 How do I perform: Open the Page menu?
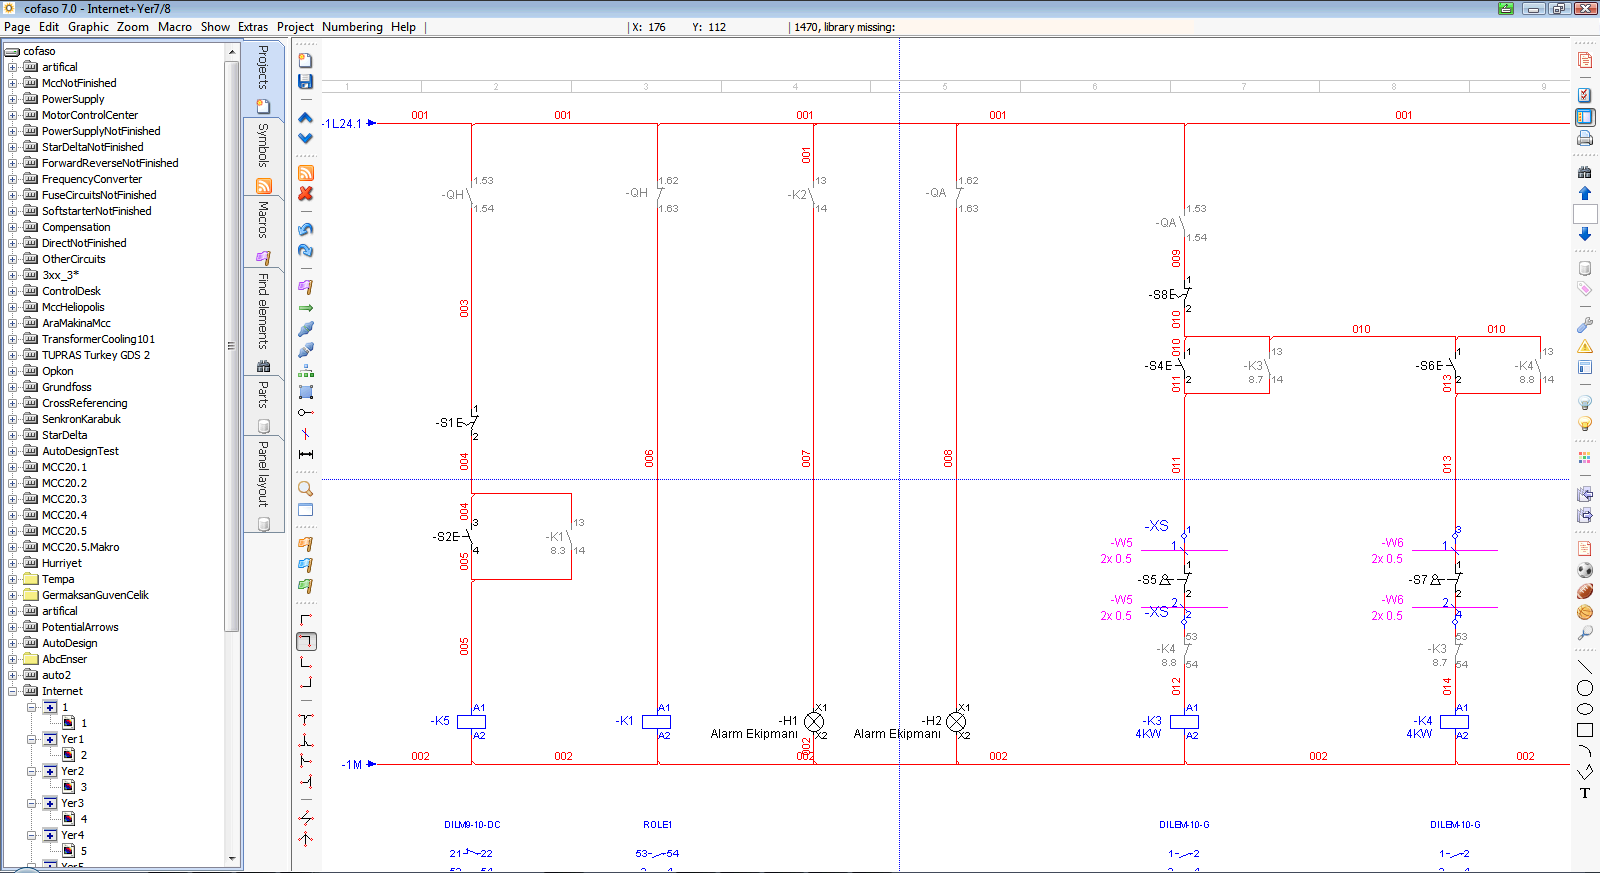(17, 27)
